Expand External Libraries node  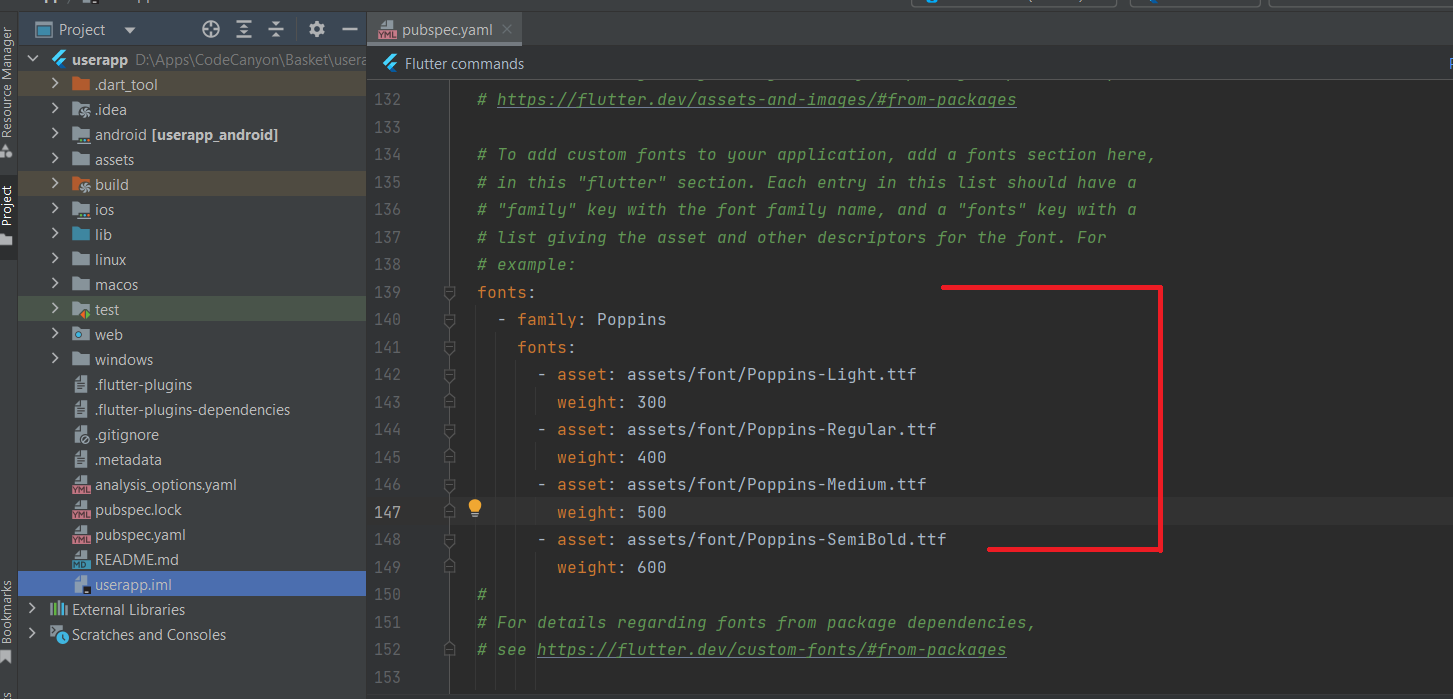pyautogui.click(x=32, y=609)
